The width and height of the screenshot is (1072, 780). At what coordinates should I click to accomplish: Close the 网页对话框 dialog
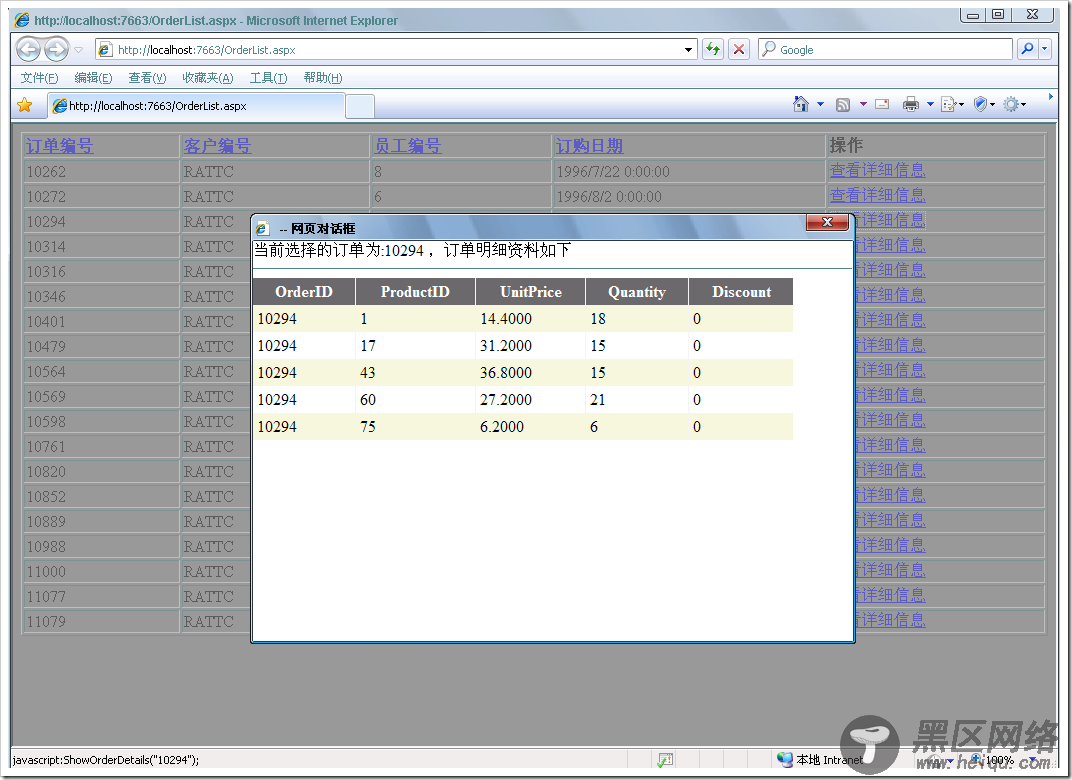click(827, 222)
